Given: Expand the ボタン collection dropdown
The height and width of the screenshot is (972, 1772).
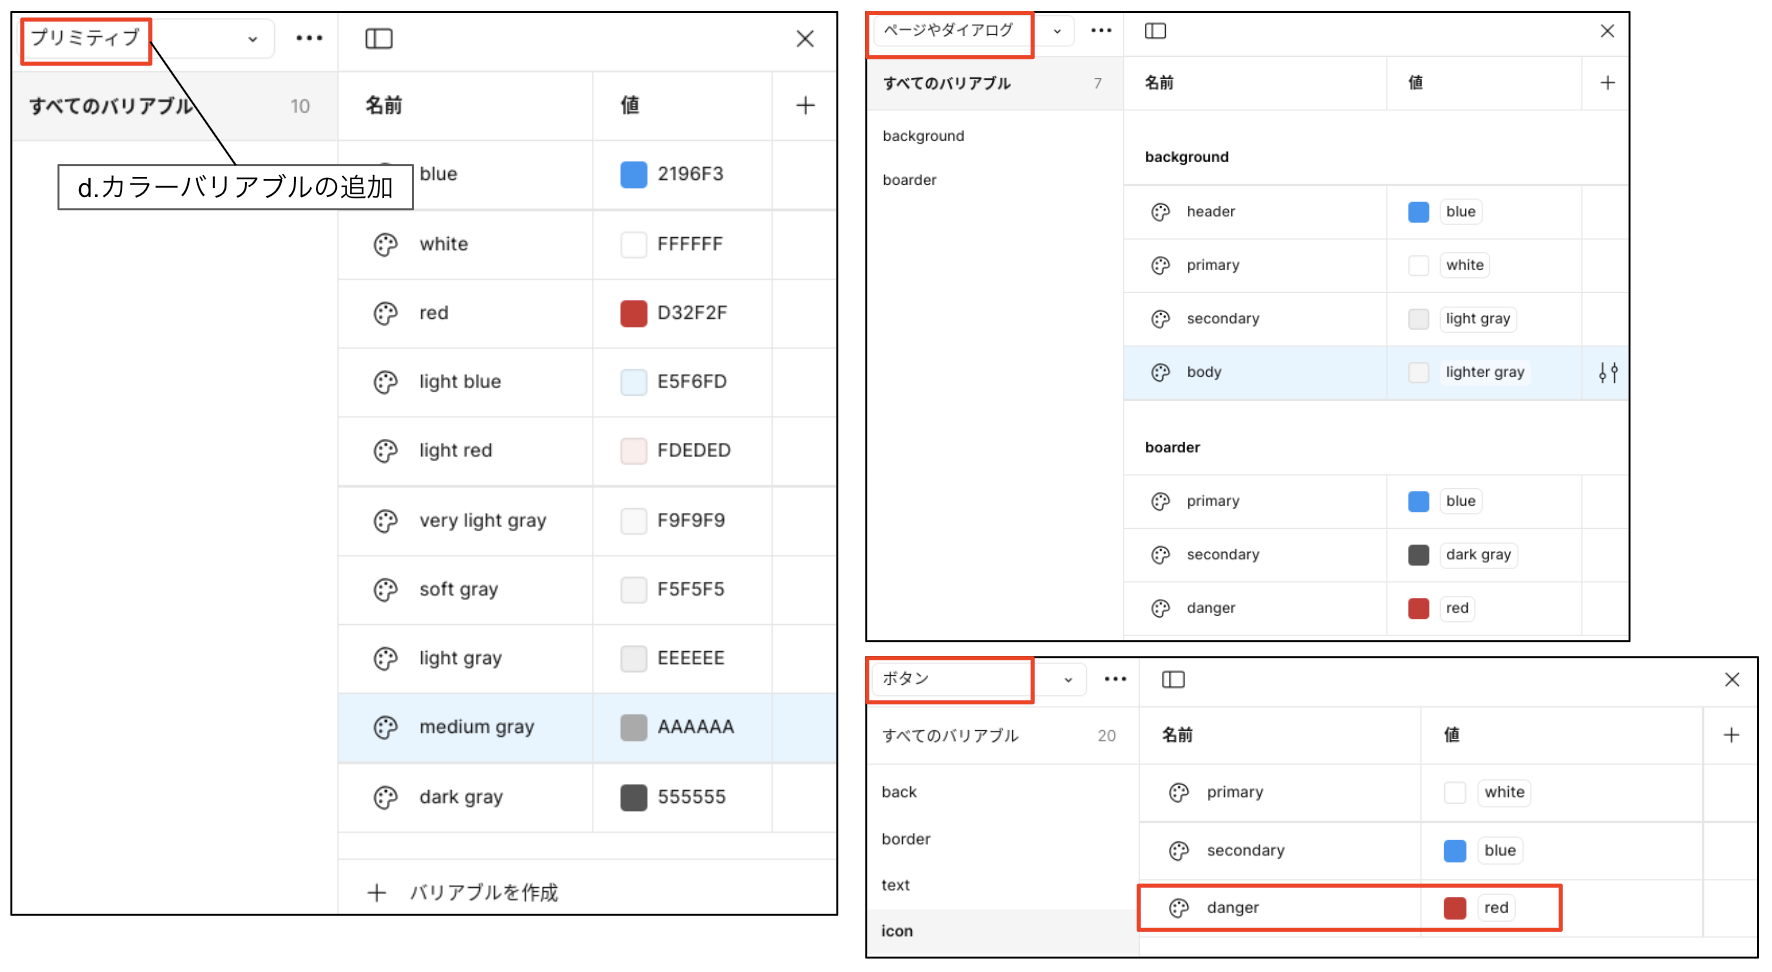Looking at the screenshot, I should click(x=1068, y=680).
